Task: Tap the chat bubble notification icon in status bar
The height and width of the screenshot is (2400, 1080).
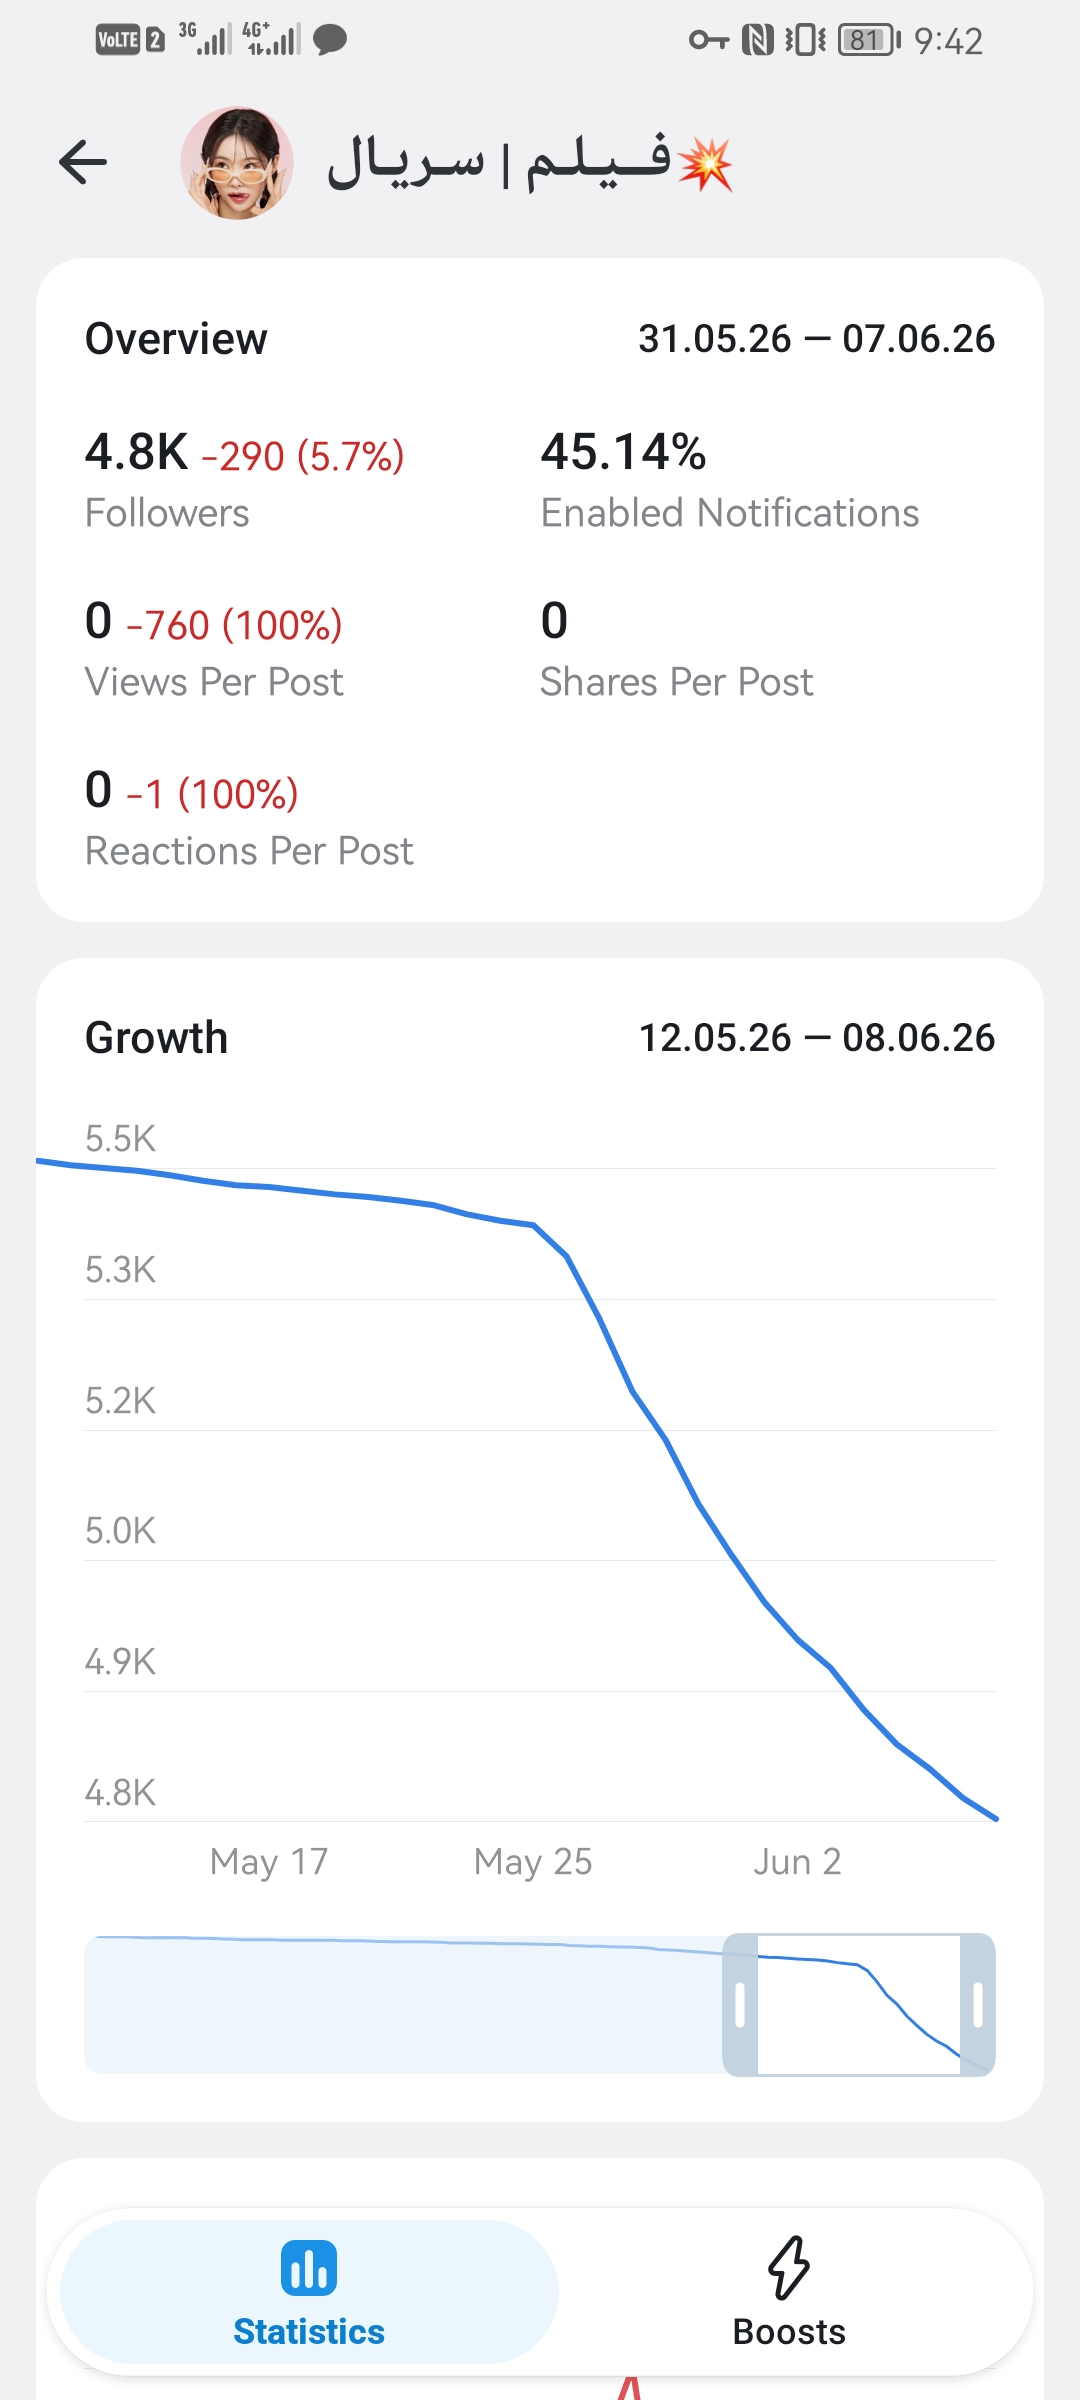Action: pos(330,40)
